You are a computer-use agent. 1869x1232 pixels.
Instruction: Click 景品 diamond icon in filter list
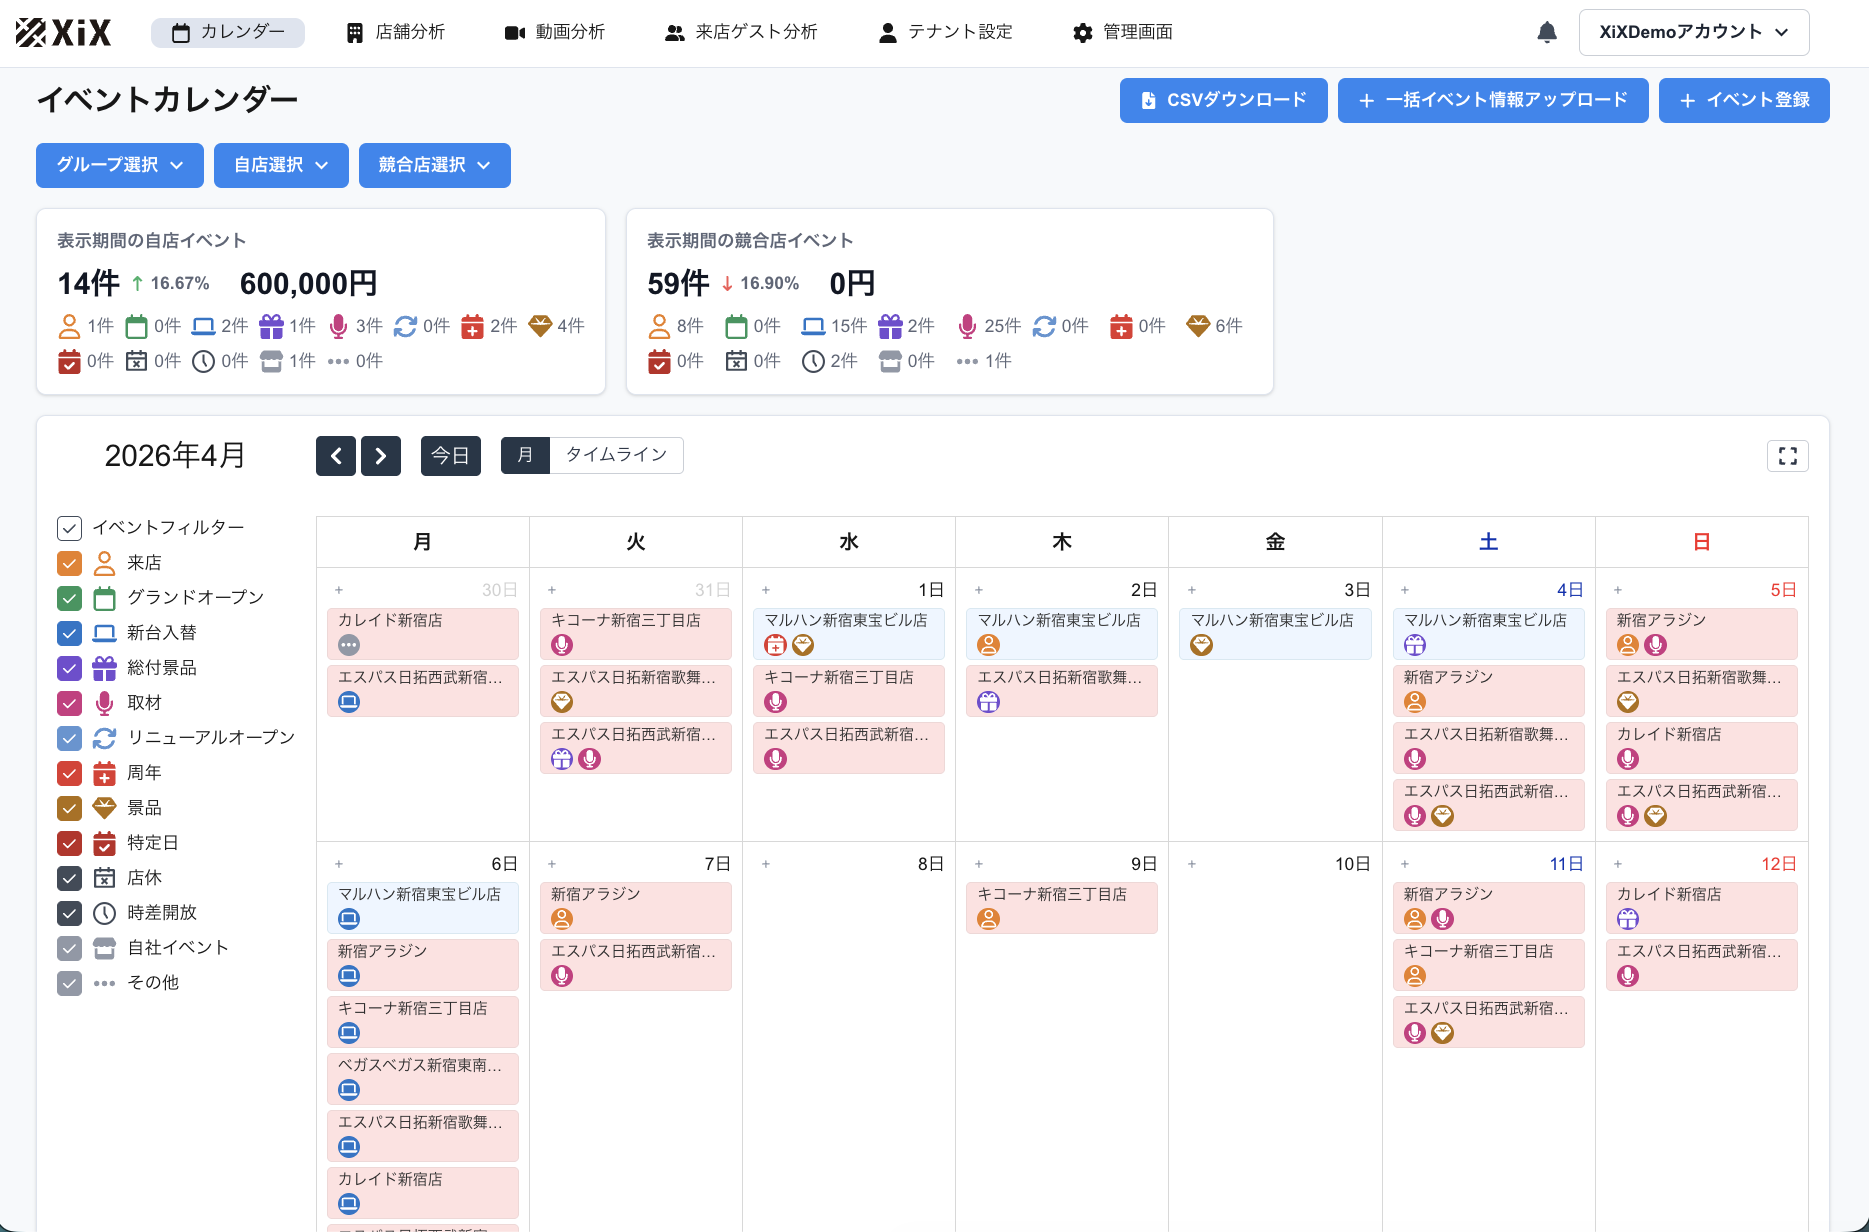pyautogui.click(x=104, y=808)
